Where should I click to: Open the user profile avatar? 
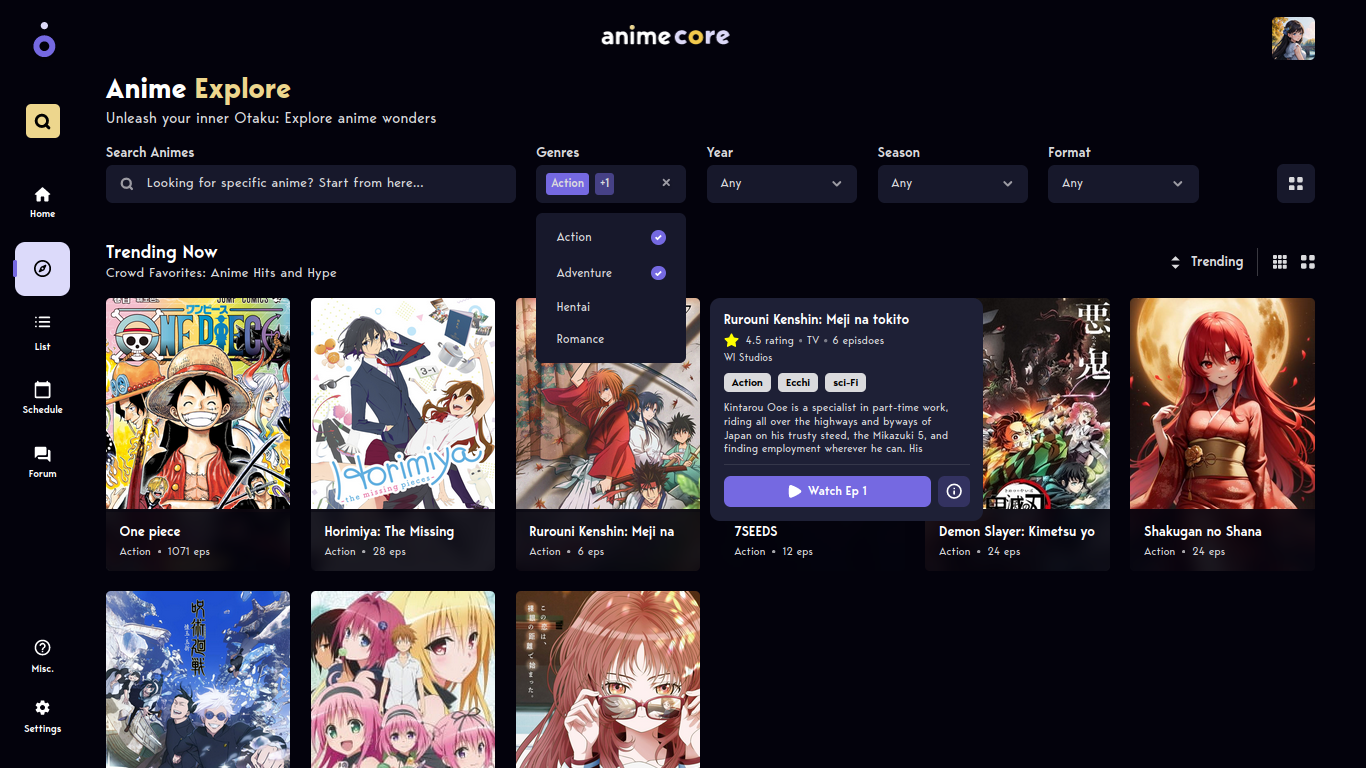[1293, 38]
